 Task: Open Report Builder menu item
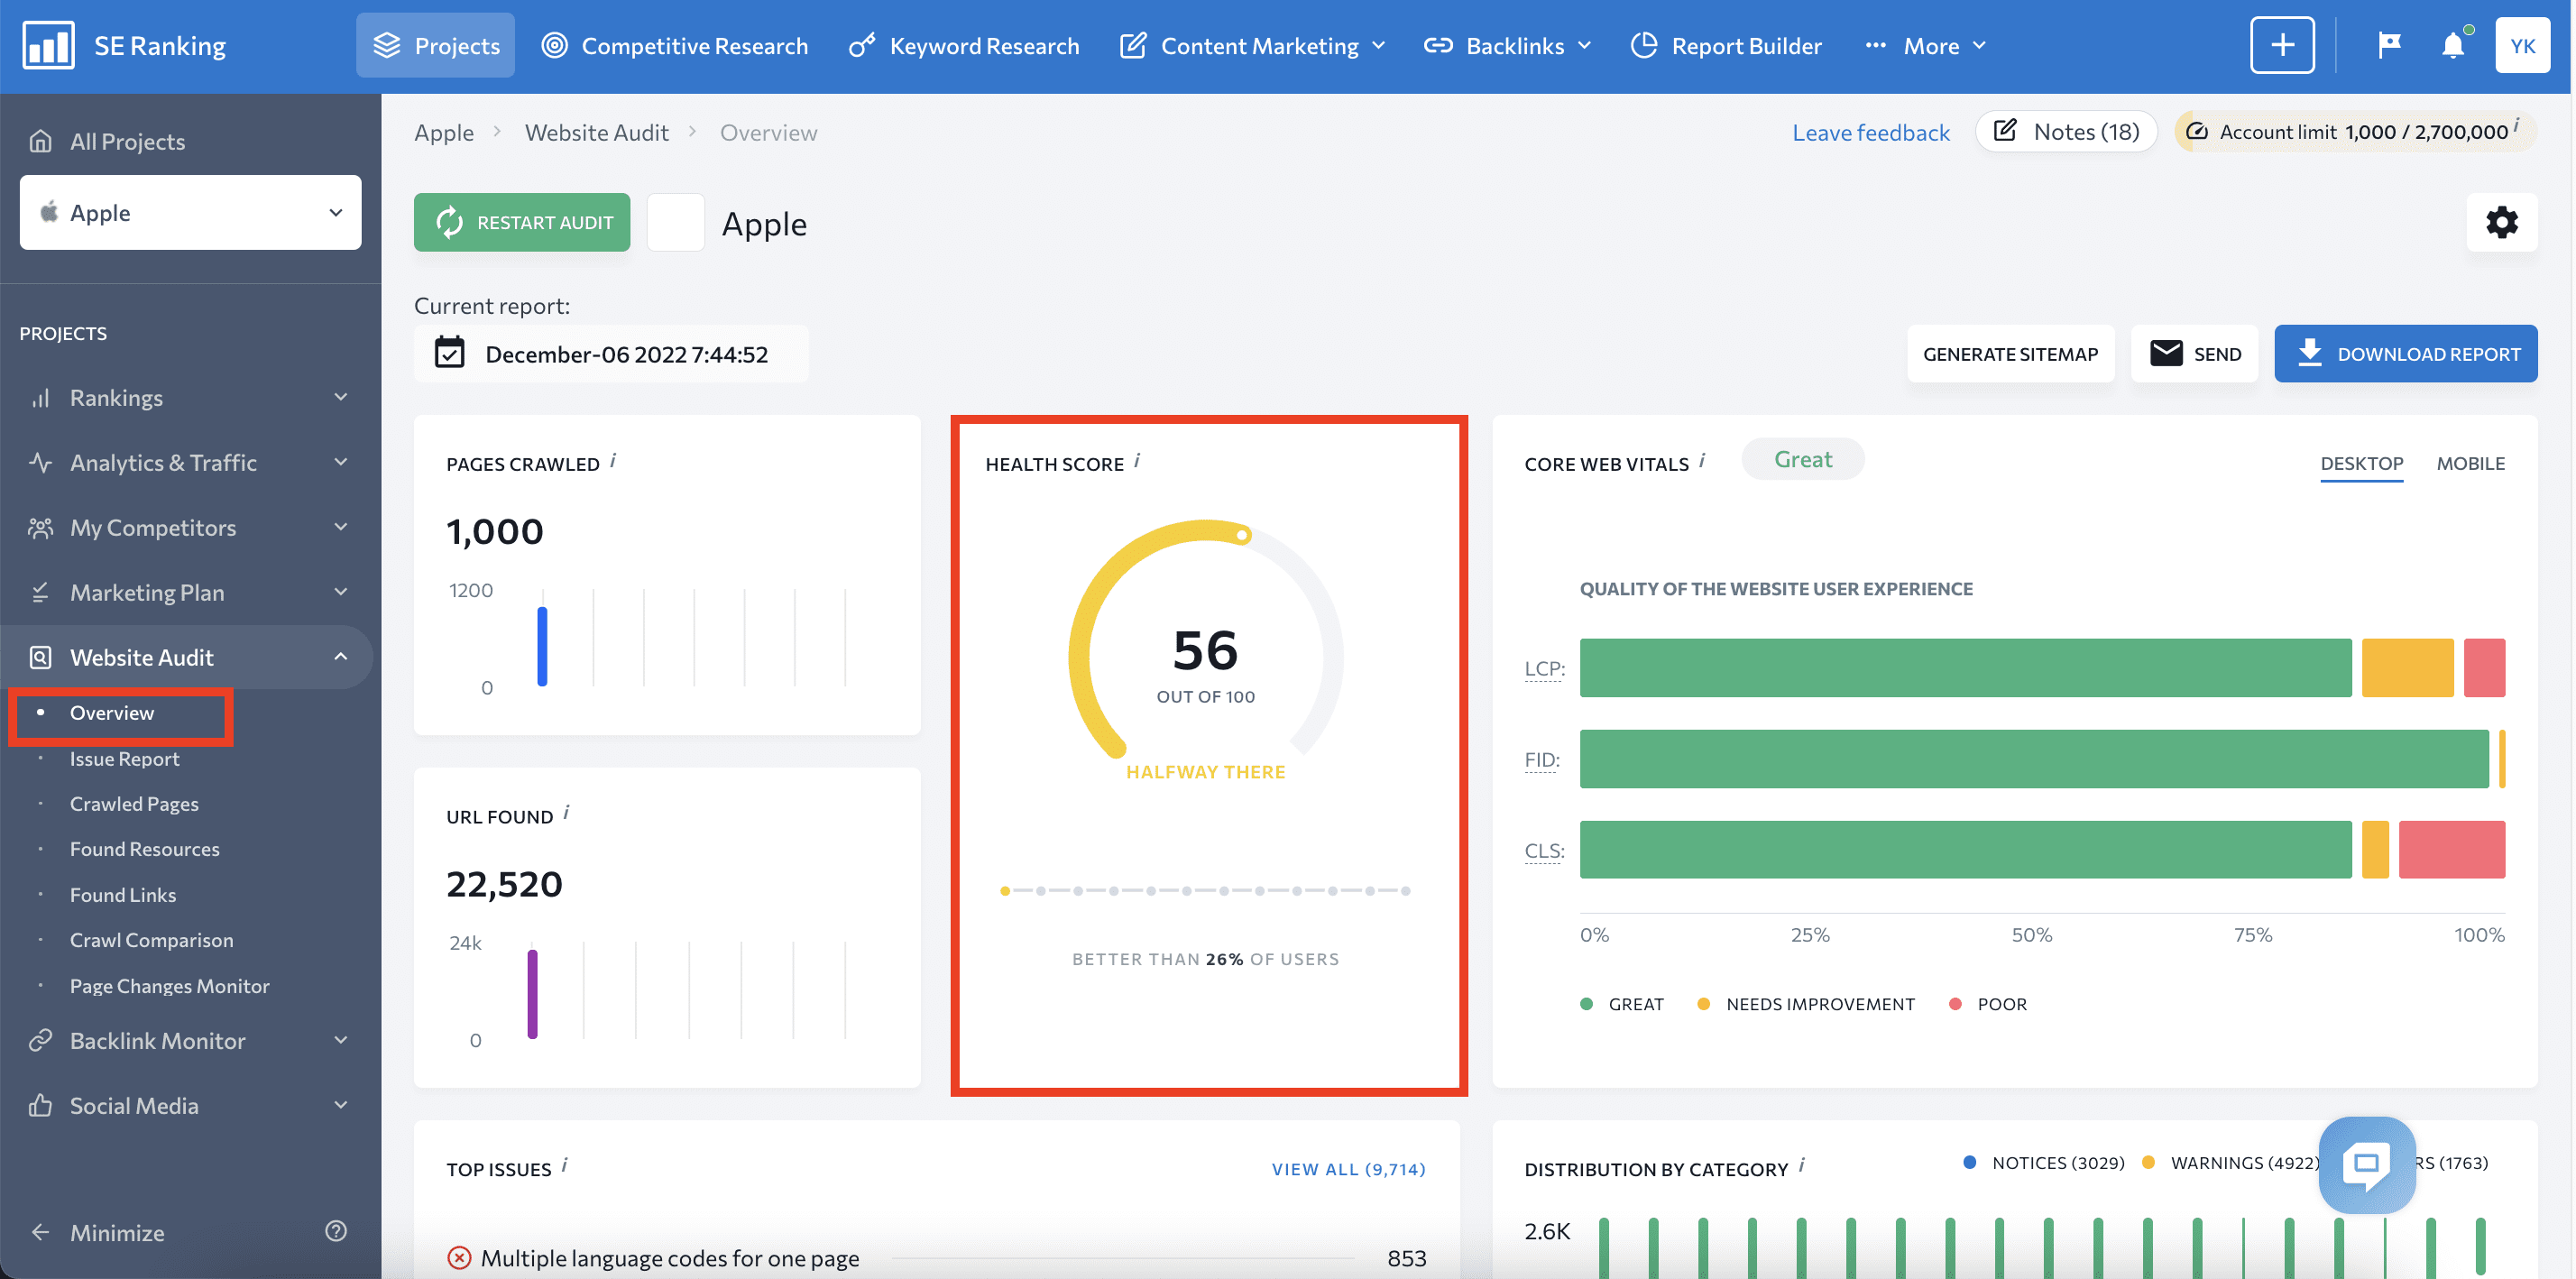(x=1726, y=46)
